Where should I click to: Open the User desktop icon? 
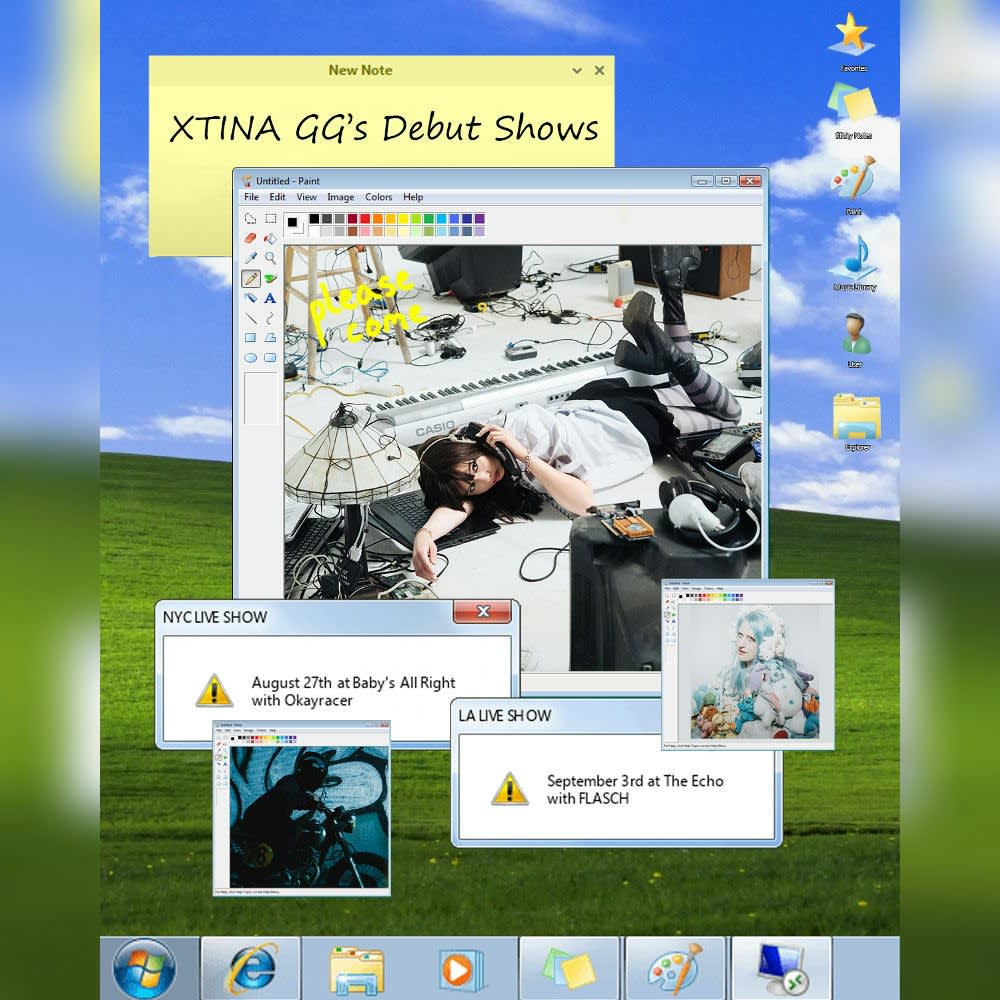(x=855, y=340)
